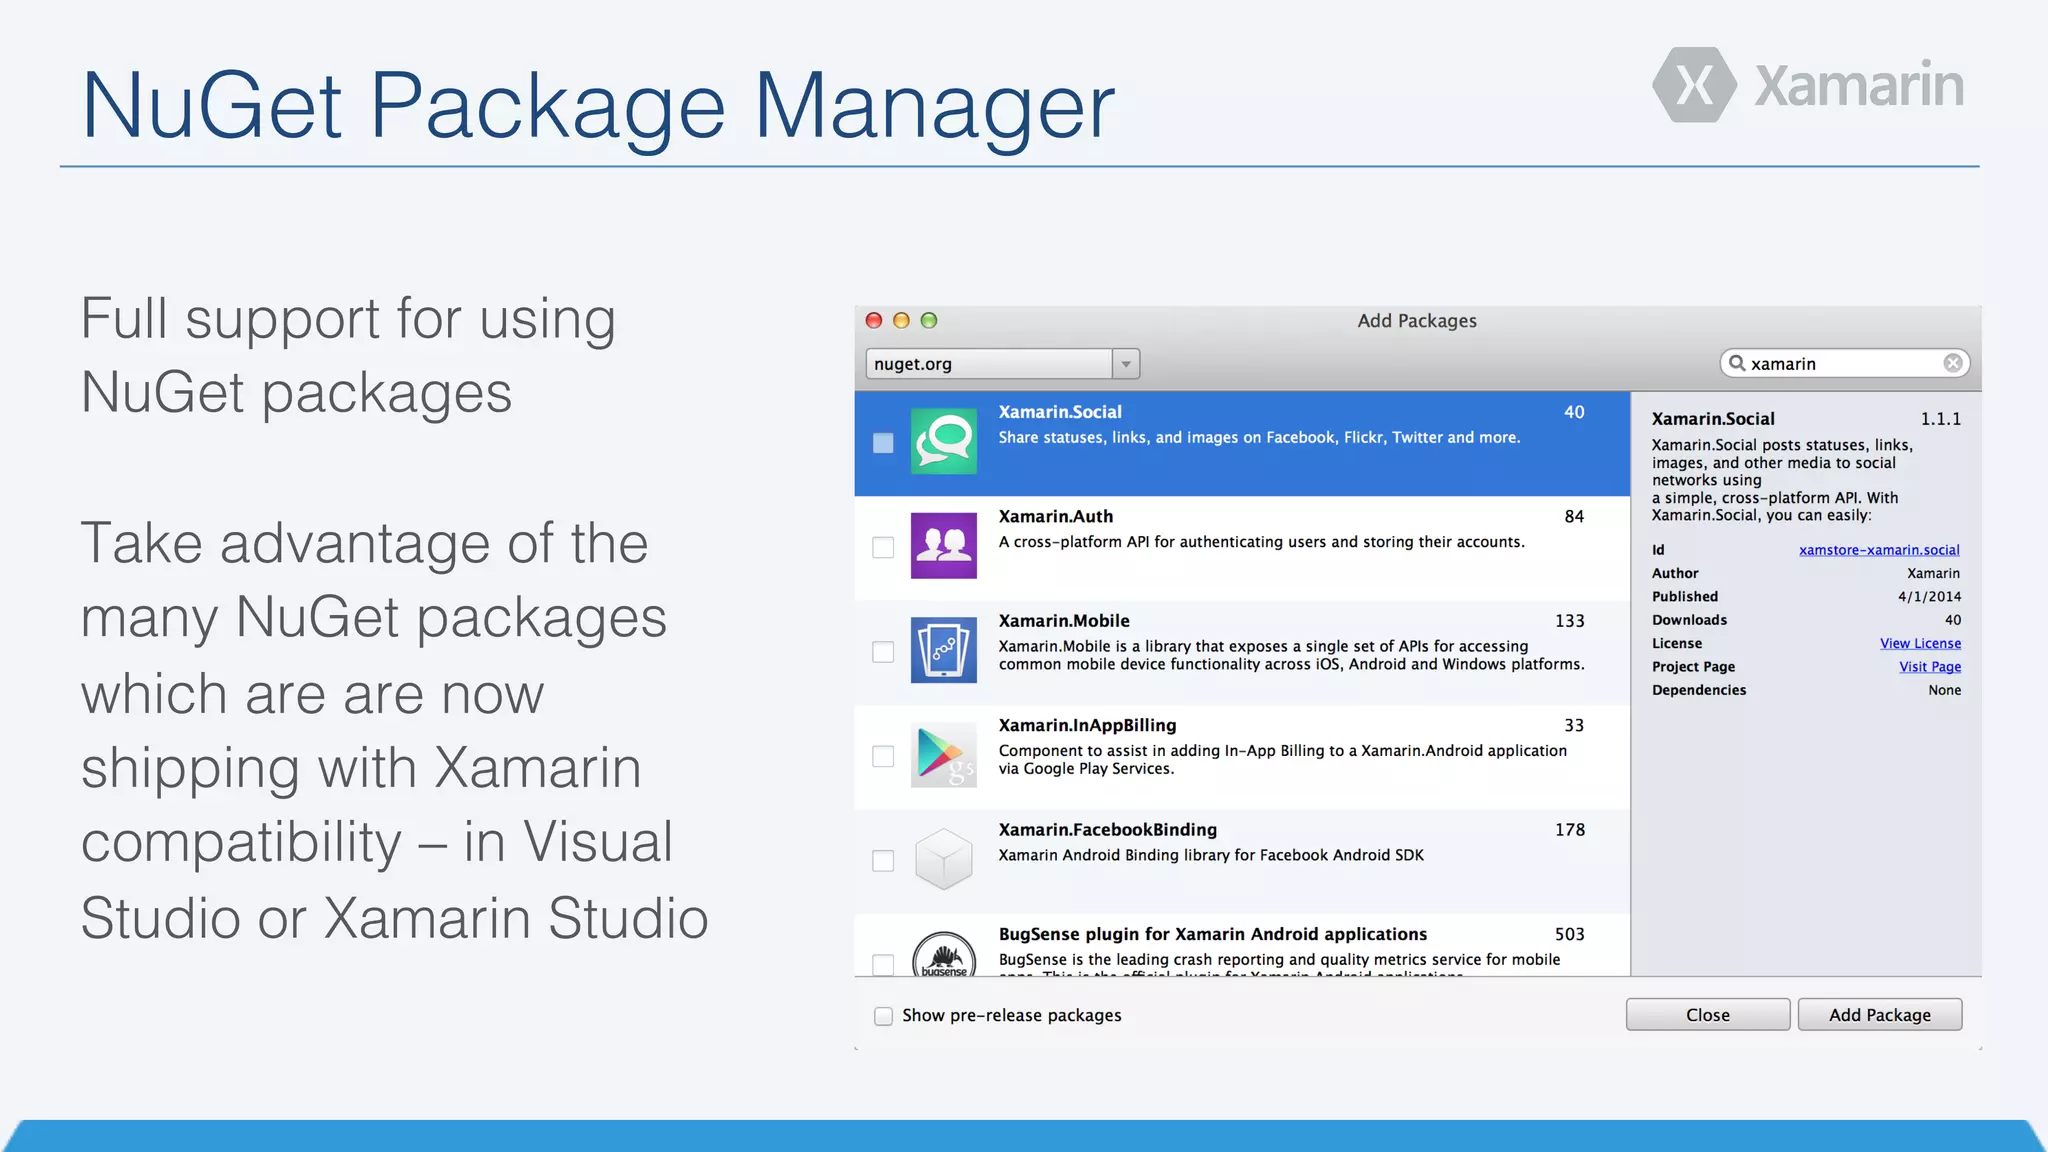Select the Xamarin.Mobile package title
This screenshot has height=1152, width=2048.
tap(1064, 621)
